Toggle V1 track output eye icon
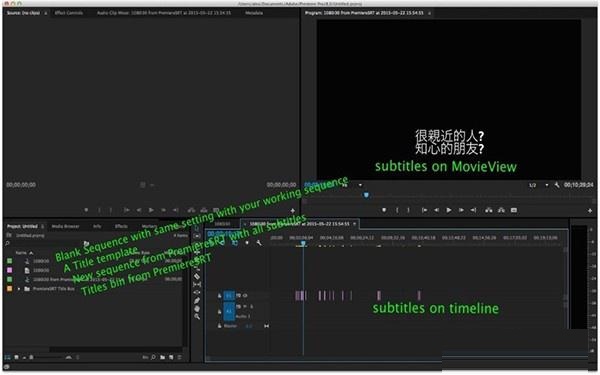Image resolution: width=600 pixels, height=375 pixels. 245,295
